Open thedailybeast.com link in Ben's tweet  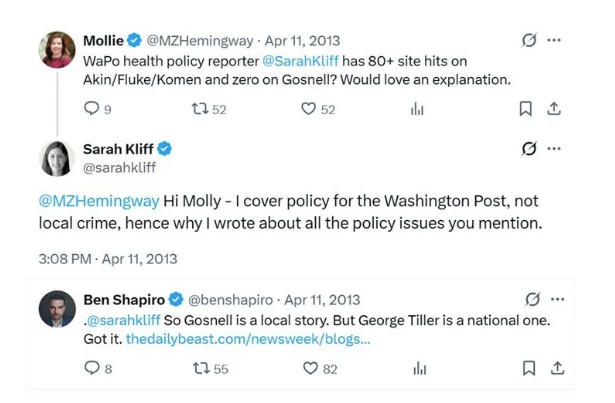pos(248,339)
